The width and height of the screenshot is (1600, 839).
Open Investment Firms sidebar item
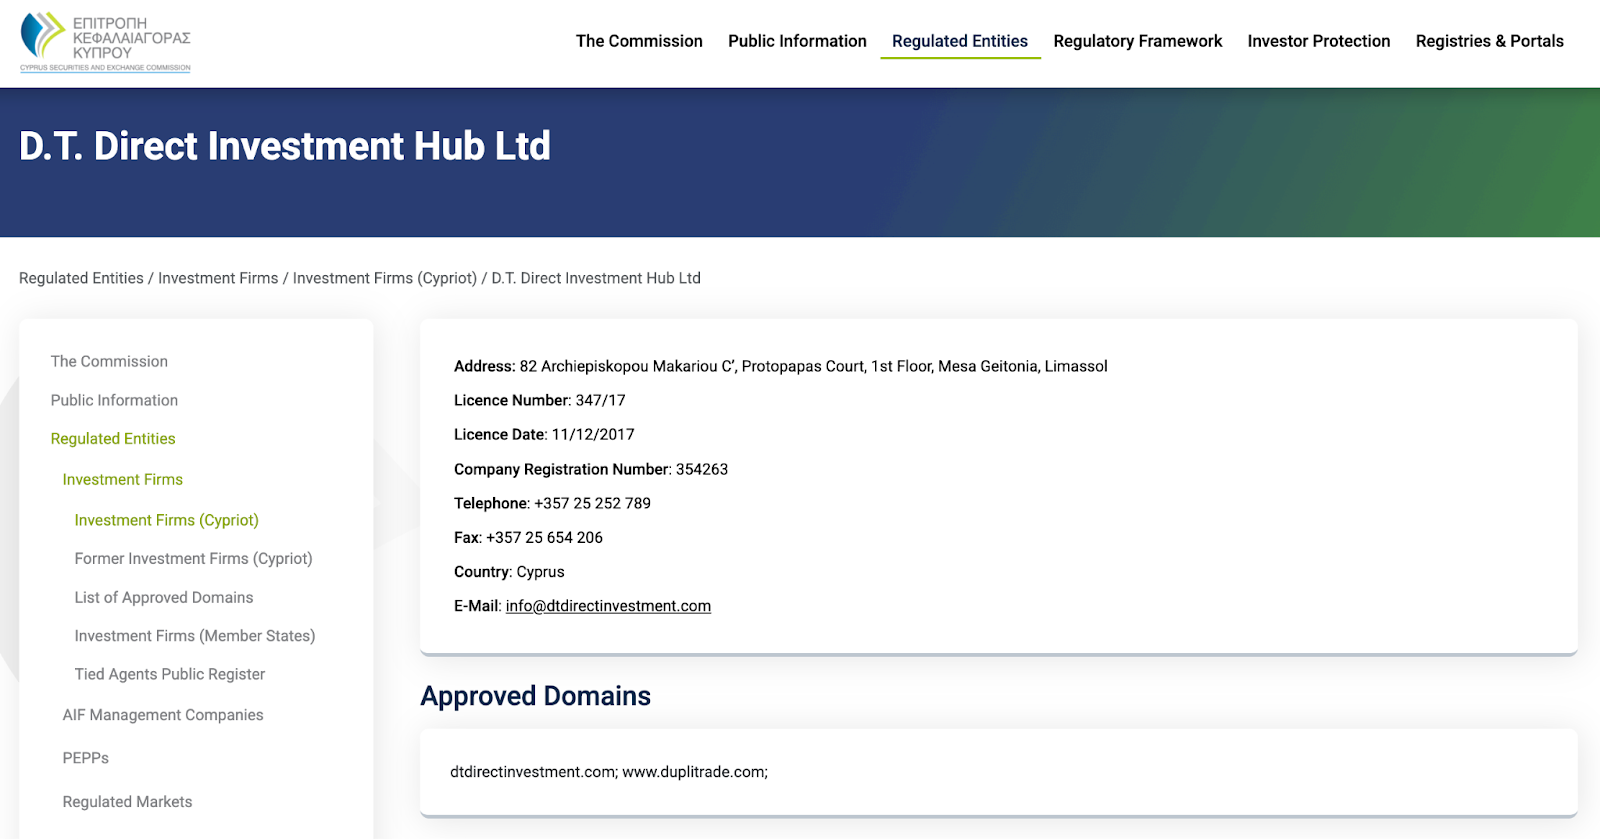pyautogui.click(x=122, y=480)
